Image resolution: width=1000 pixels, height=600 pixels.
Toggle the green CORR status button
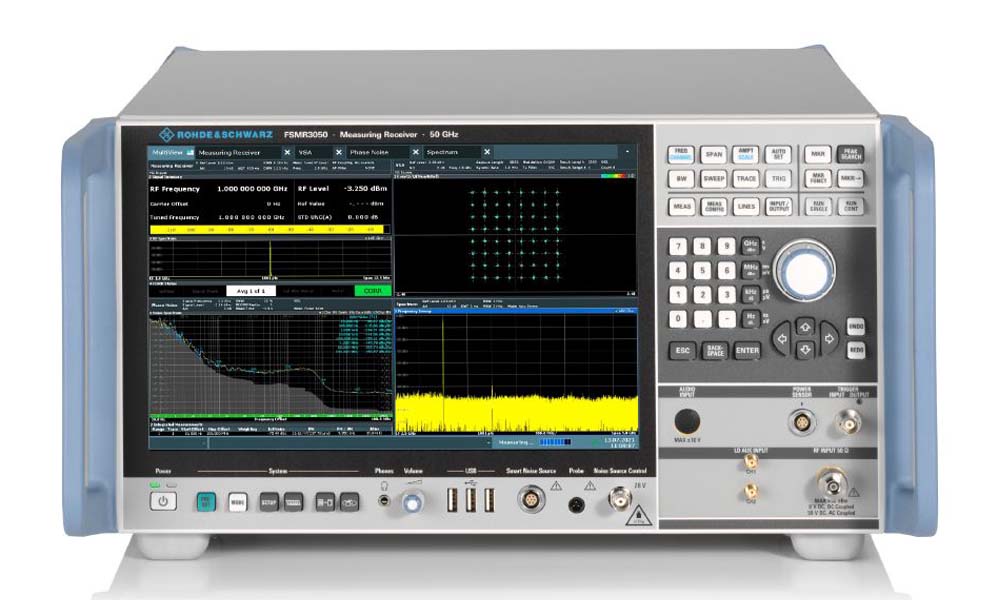click(372, 291)
